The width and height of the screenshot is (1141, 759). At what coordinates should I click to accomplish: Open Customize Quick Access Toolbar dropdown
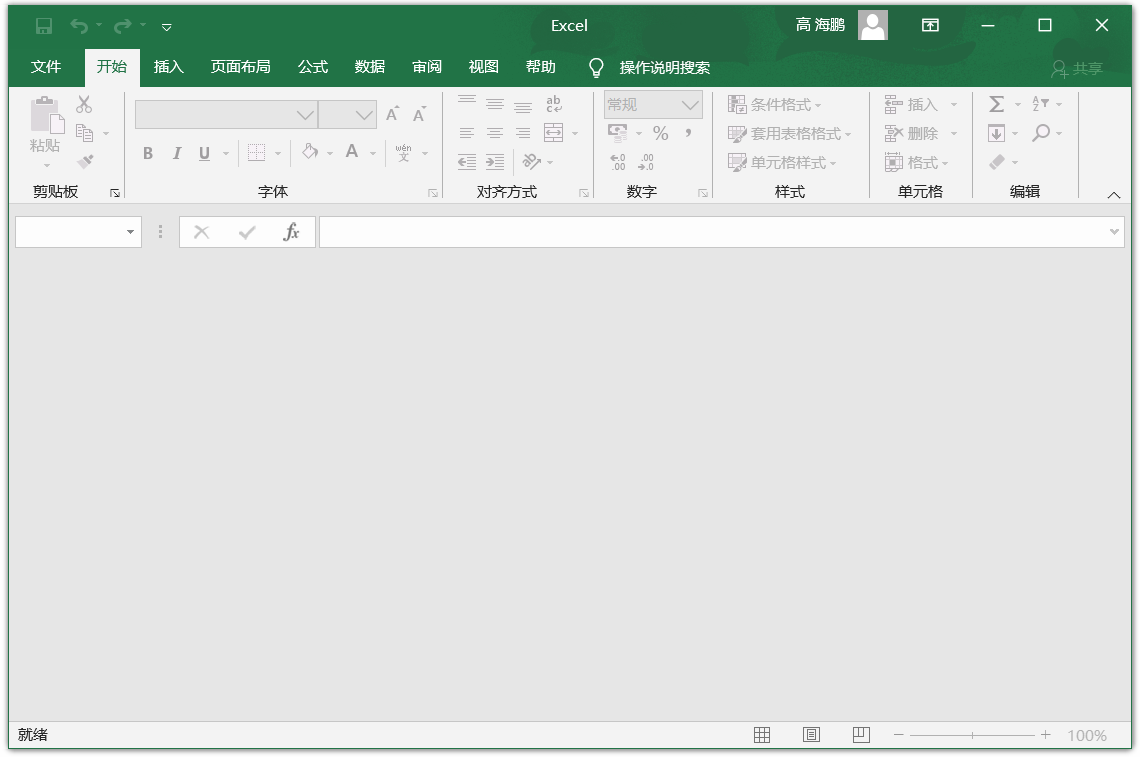pyautogui.click(x=167, y=27)
